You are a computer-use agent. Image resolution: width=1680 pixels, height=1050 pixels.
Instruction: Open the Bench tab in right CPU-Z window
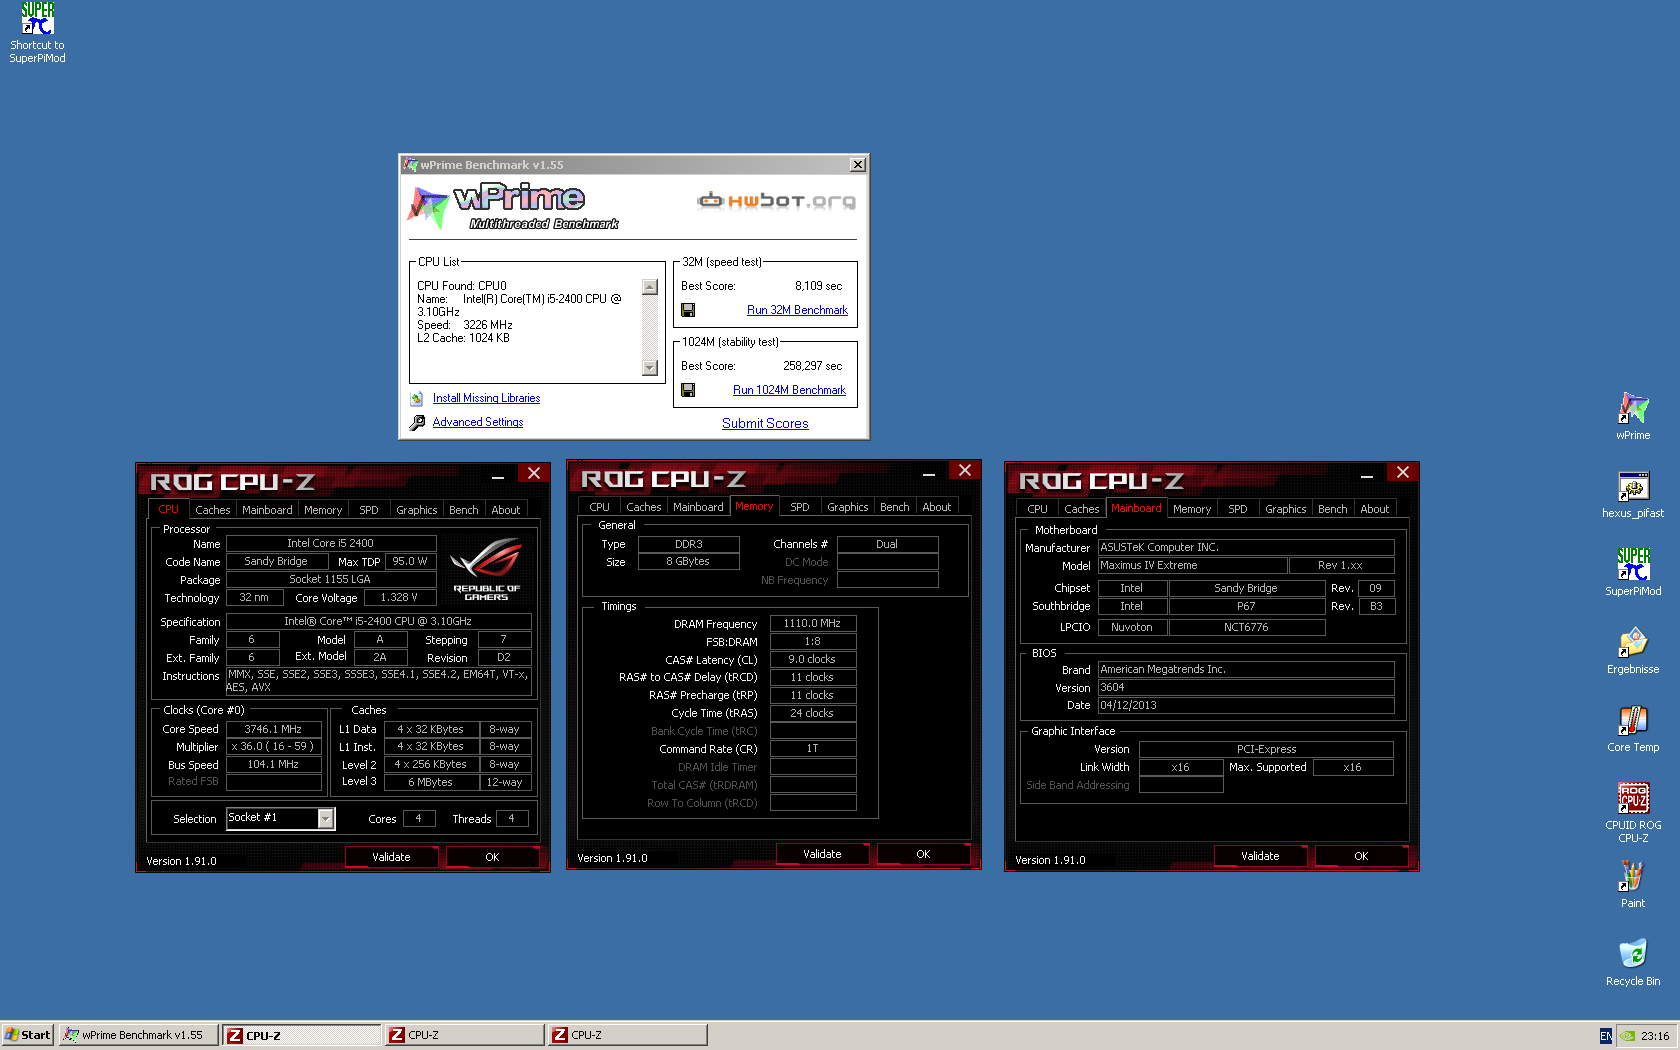pos(1332,509)
